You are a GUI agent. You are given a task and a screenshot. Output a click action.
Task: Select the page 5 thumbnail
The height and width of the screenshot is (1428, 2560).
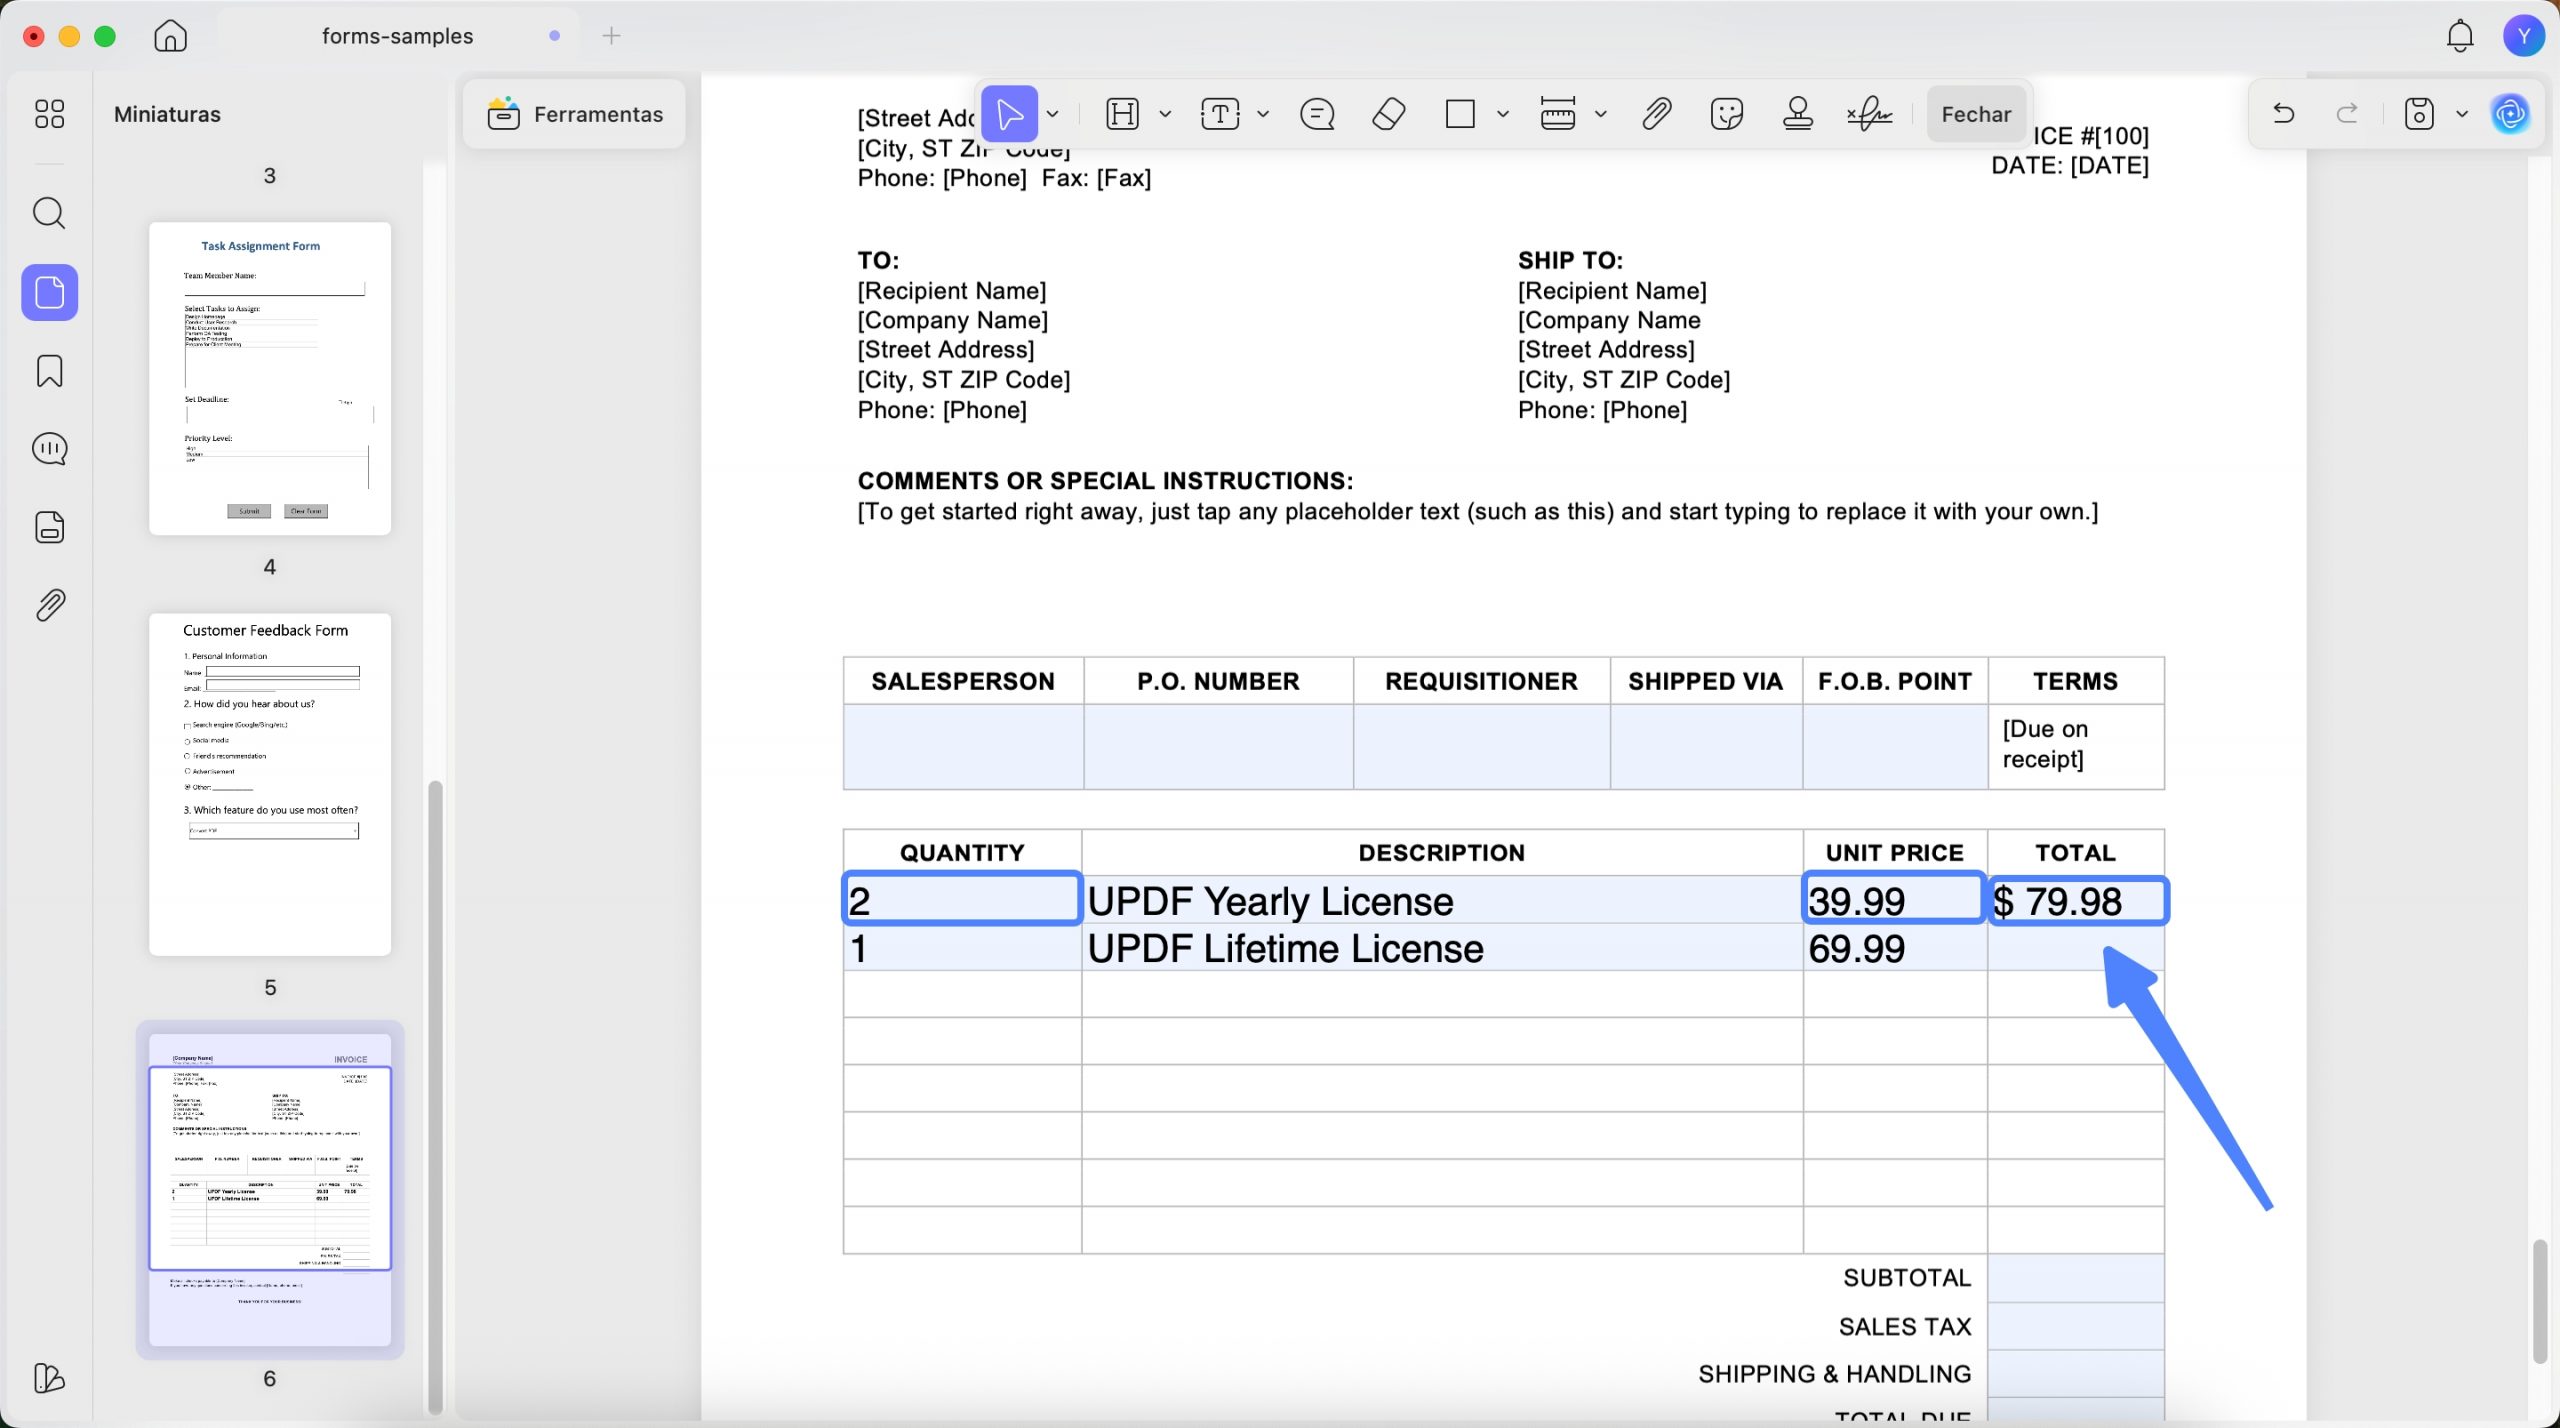coord(270,784)
